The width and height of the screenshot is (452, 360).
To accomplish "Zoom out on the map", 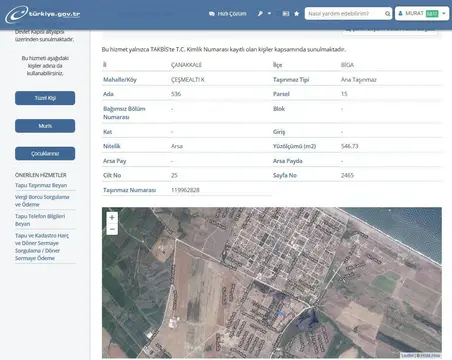I will pos(112,229).
